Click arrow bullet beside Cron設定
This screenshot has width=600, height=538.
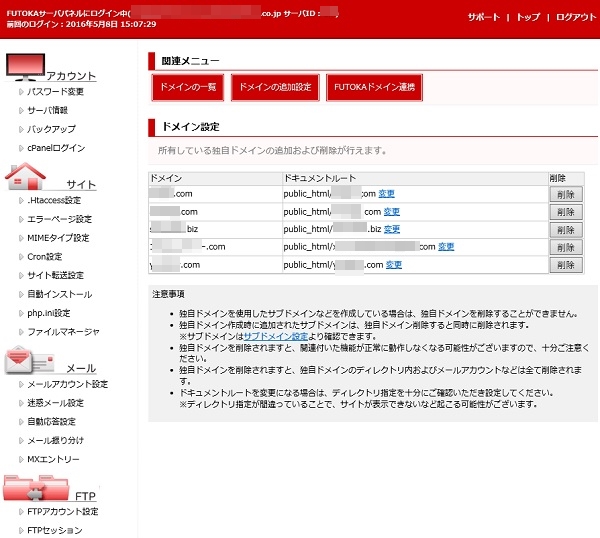point(21,257)
